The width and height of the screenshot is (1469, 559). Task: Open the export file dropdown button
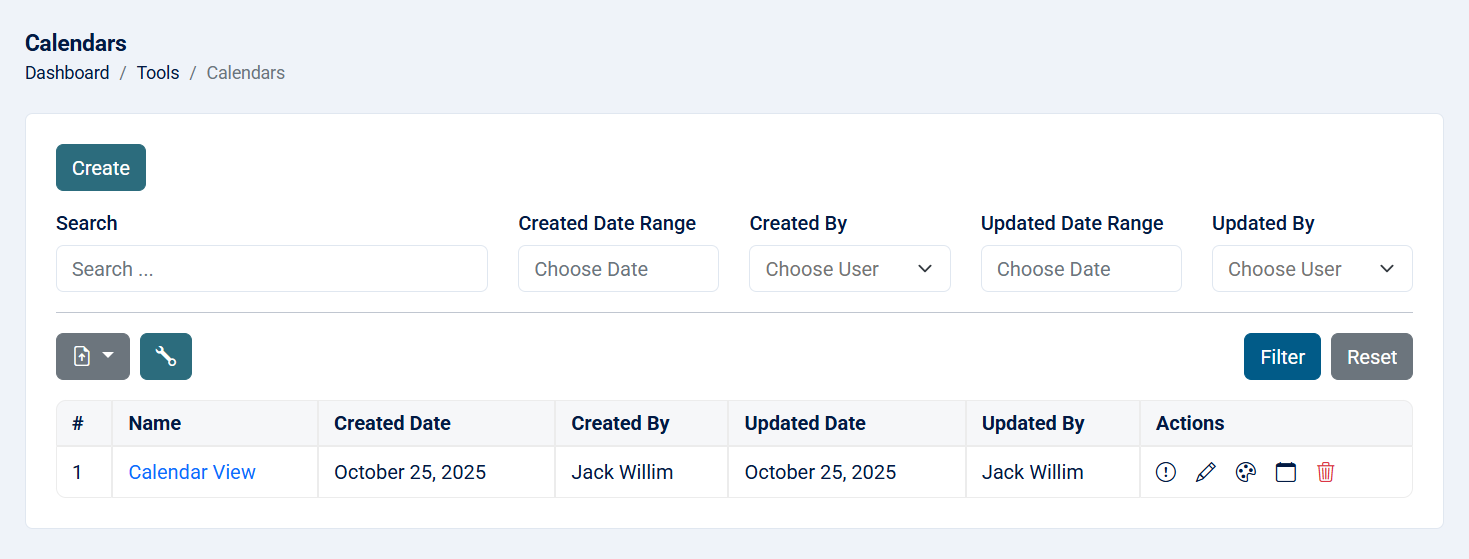click(x=93, y=356)
